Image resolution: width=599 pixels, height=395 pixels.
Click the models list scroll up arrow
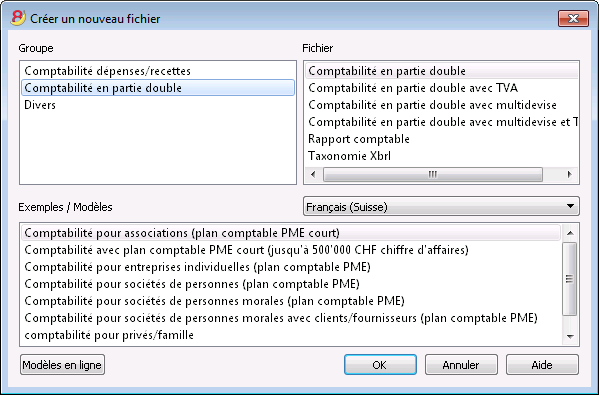[570, 233]
